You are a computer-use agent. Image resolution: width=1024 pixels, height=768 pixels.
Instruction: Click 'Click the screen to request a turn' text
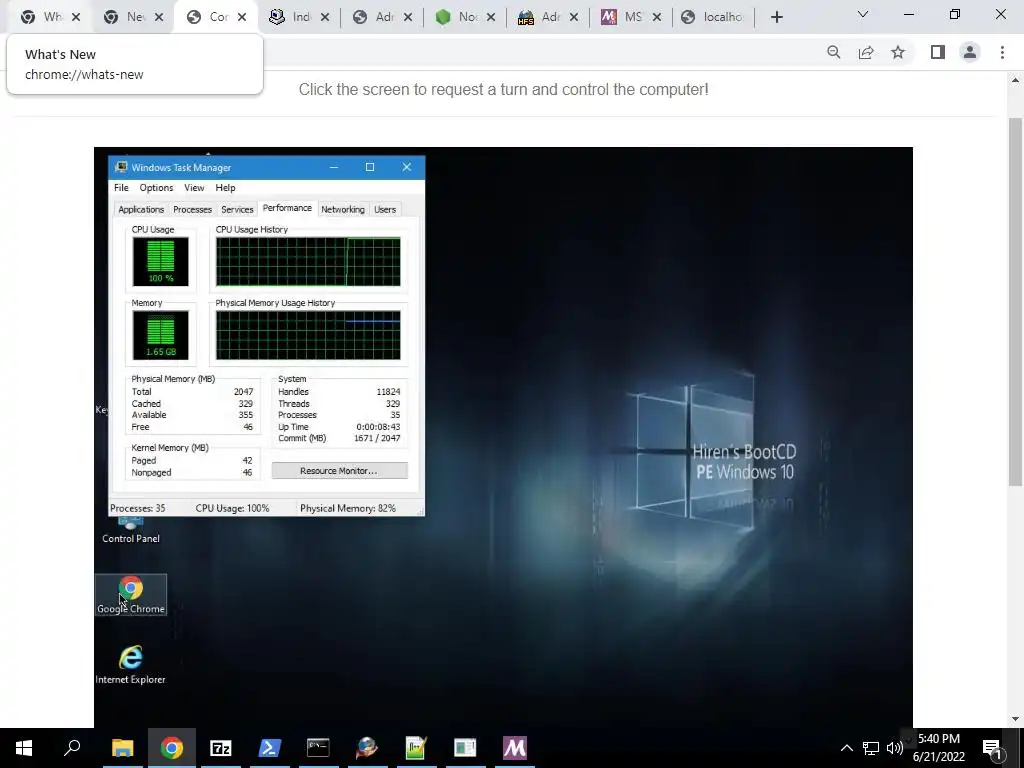tap(504, 89)
